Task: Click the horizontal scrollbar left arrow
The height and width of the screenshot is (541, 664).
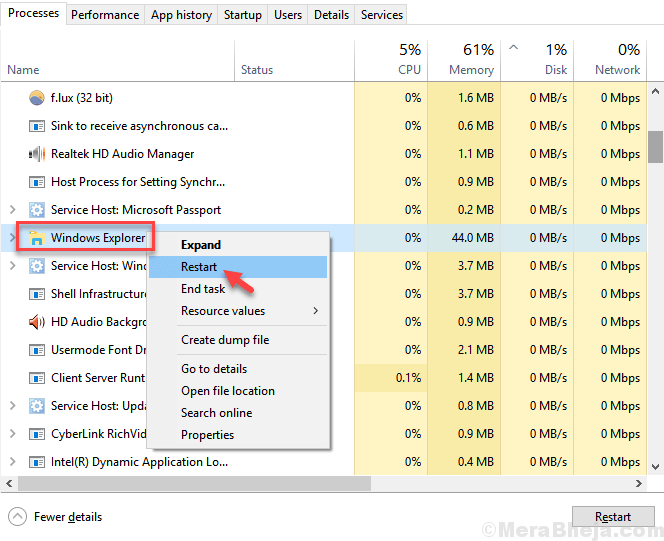Action: 9,483
